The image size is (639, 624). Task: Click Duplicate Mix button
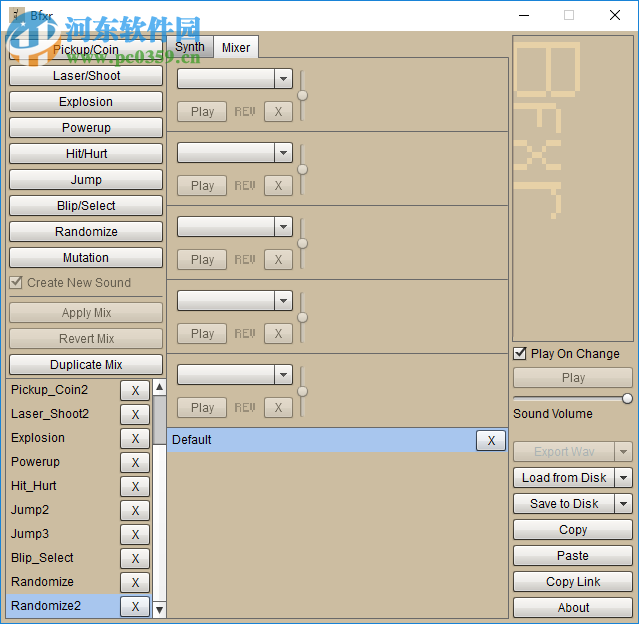86,365
